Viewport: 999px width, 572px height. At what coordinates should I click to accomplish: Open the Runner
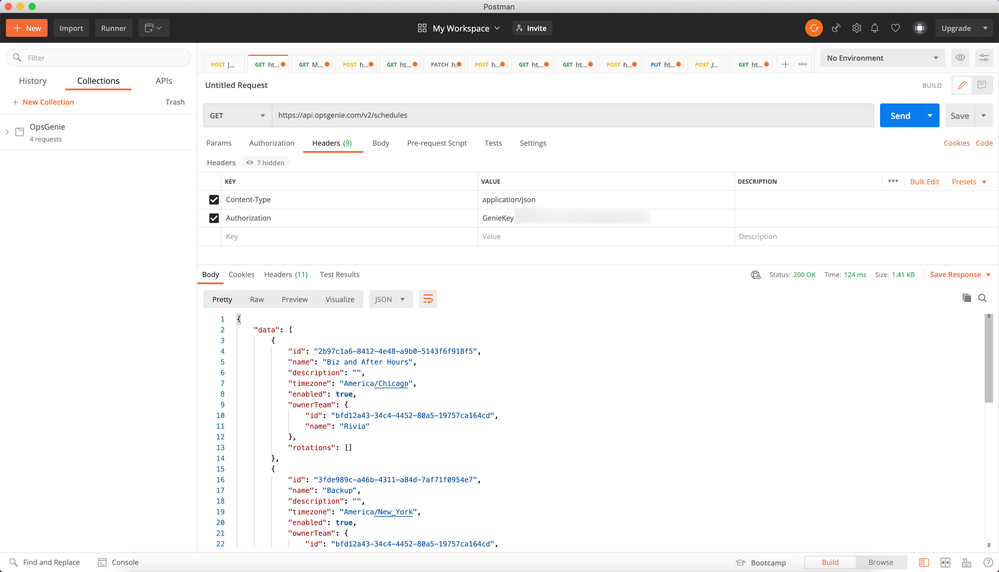click(113, 28)
